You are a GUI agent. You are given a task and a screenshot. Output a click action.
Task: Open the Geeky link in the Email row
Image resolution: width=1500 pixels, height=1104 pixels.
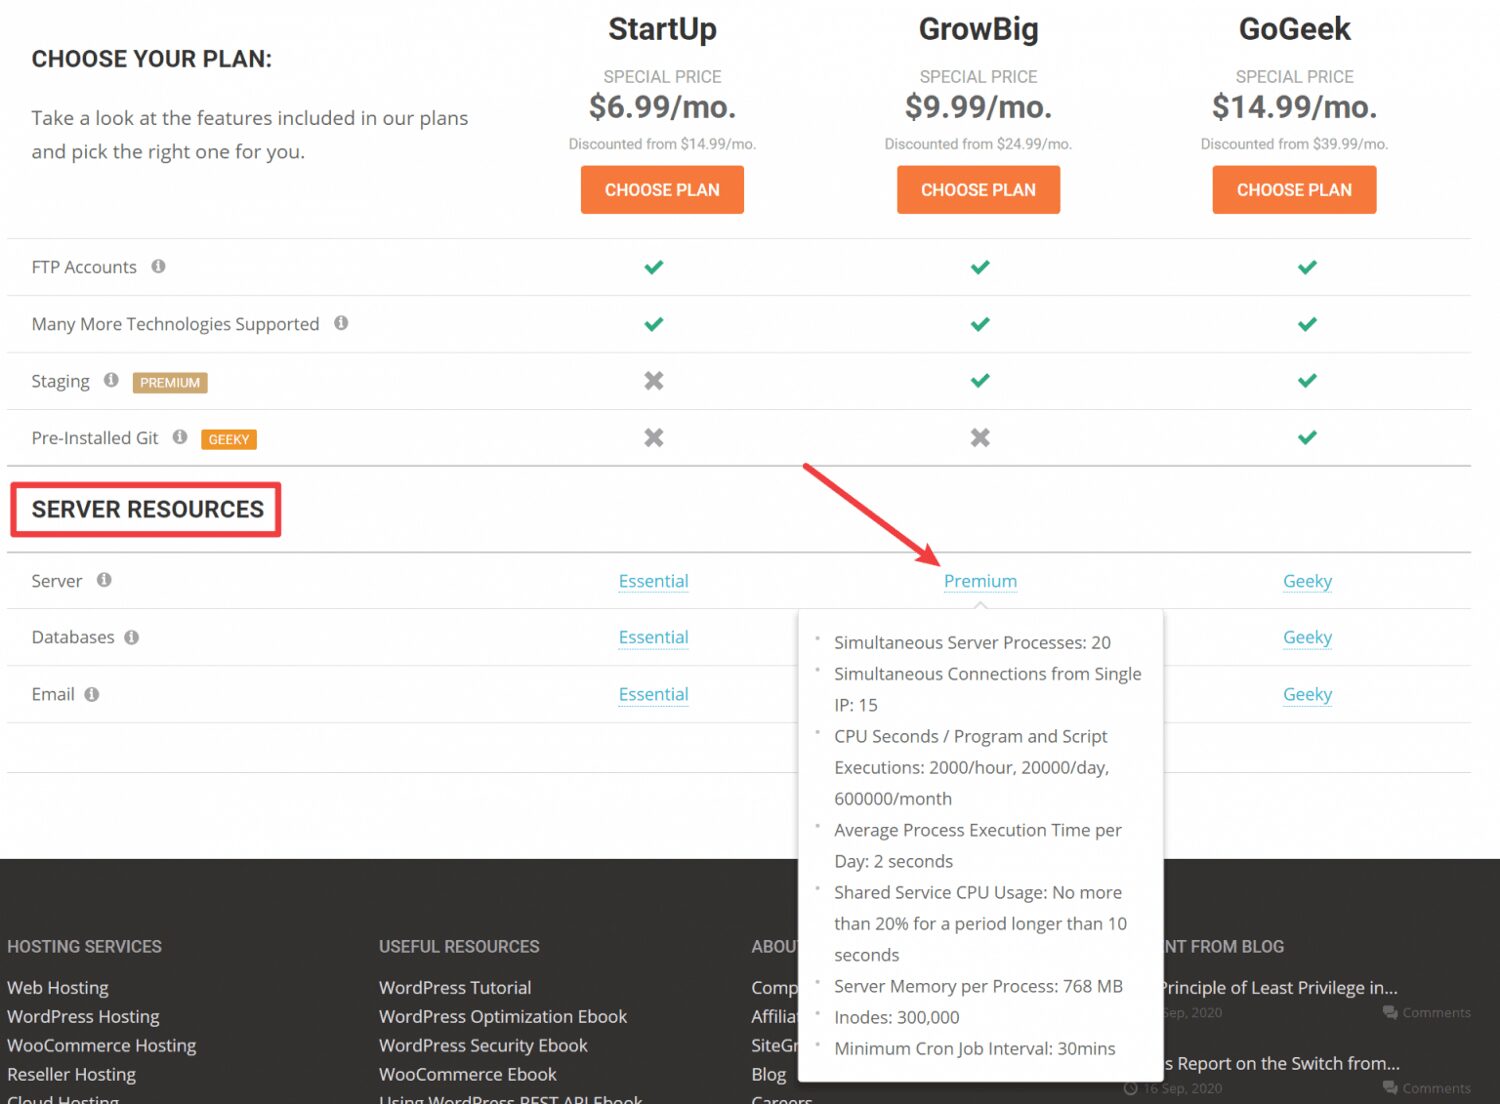tap(1307, 694)
